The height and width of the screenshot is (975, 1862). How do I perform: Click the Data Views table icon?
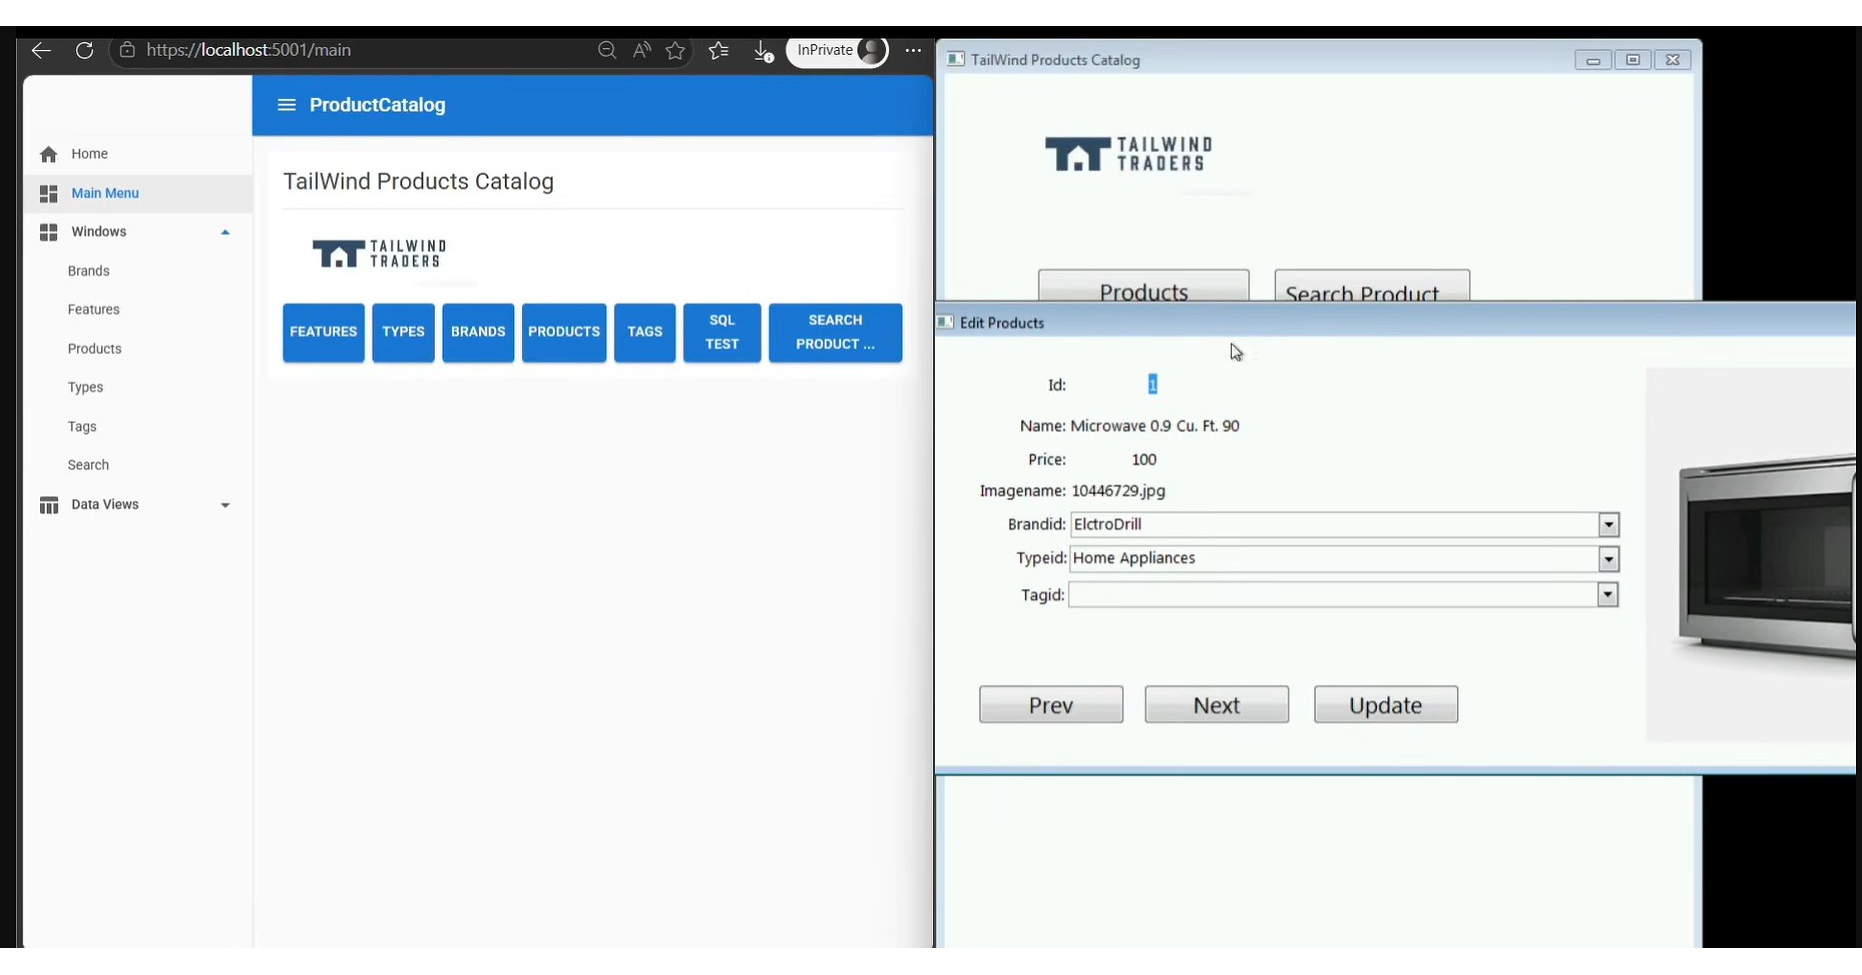coord(48,505)
